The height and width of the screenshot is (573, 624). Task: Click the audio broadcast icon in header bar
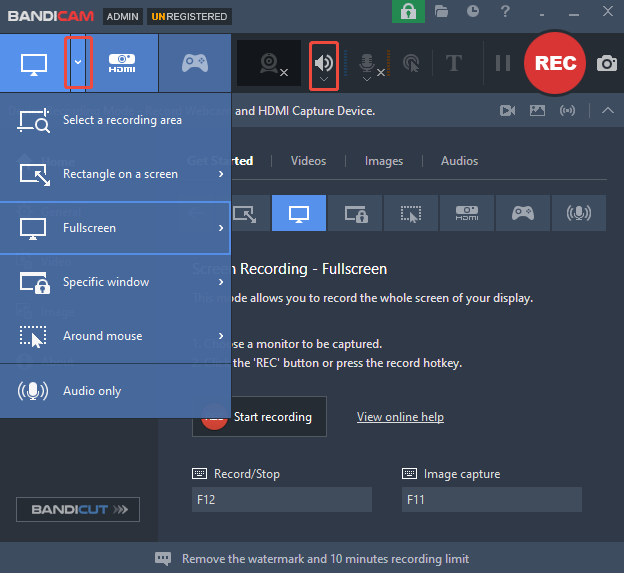pyautogui.click(x=567, y=111)
